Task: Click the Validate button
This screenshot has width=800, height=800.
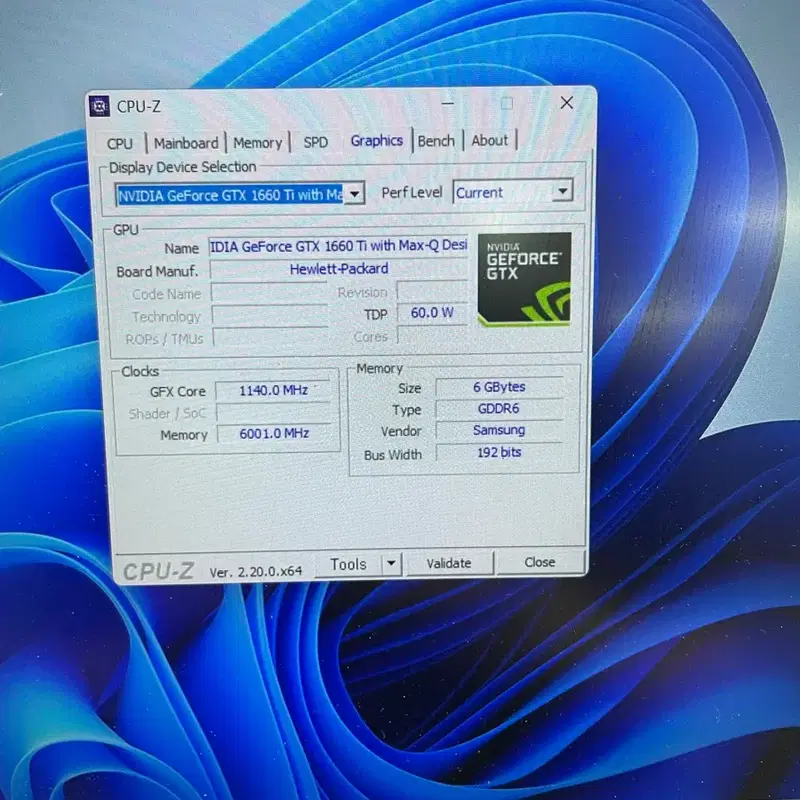Action: [449, 563]
